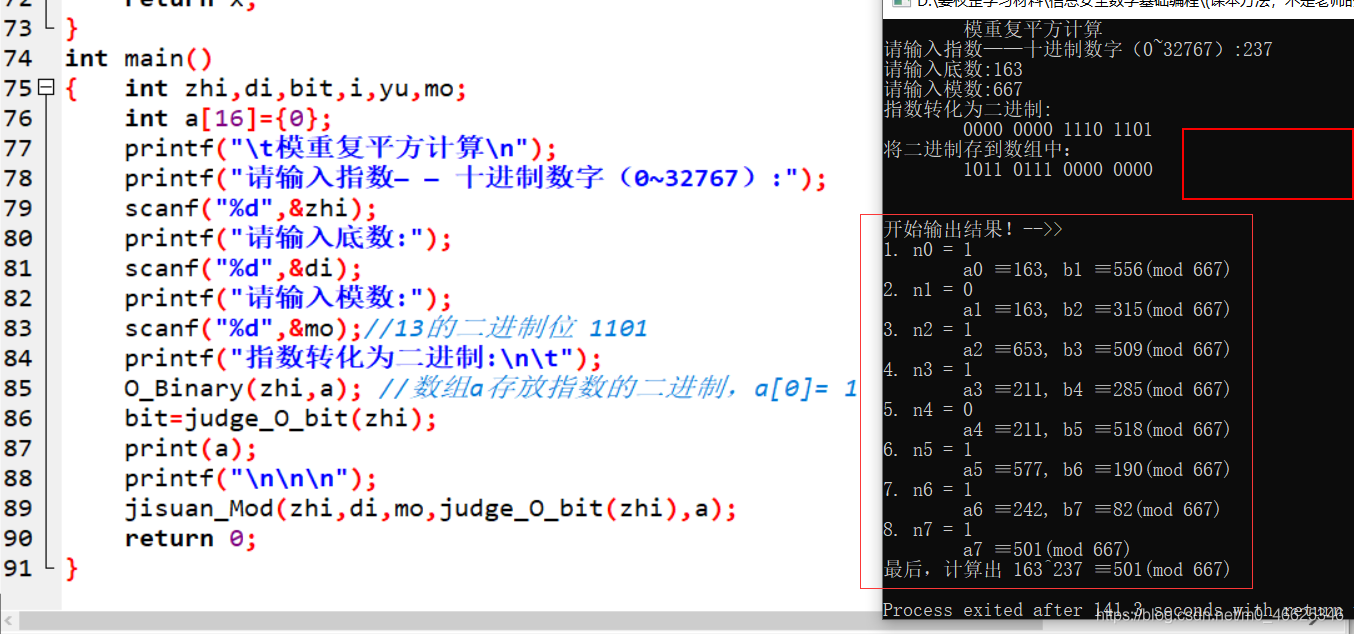The height and width of the screenshot is (634, 1354).
Task: Click console result 'a2 ≡653, b3 ≡509(mod 667)'
Action: point(1097,349)
